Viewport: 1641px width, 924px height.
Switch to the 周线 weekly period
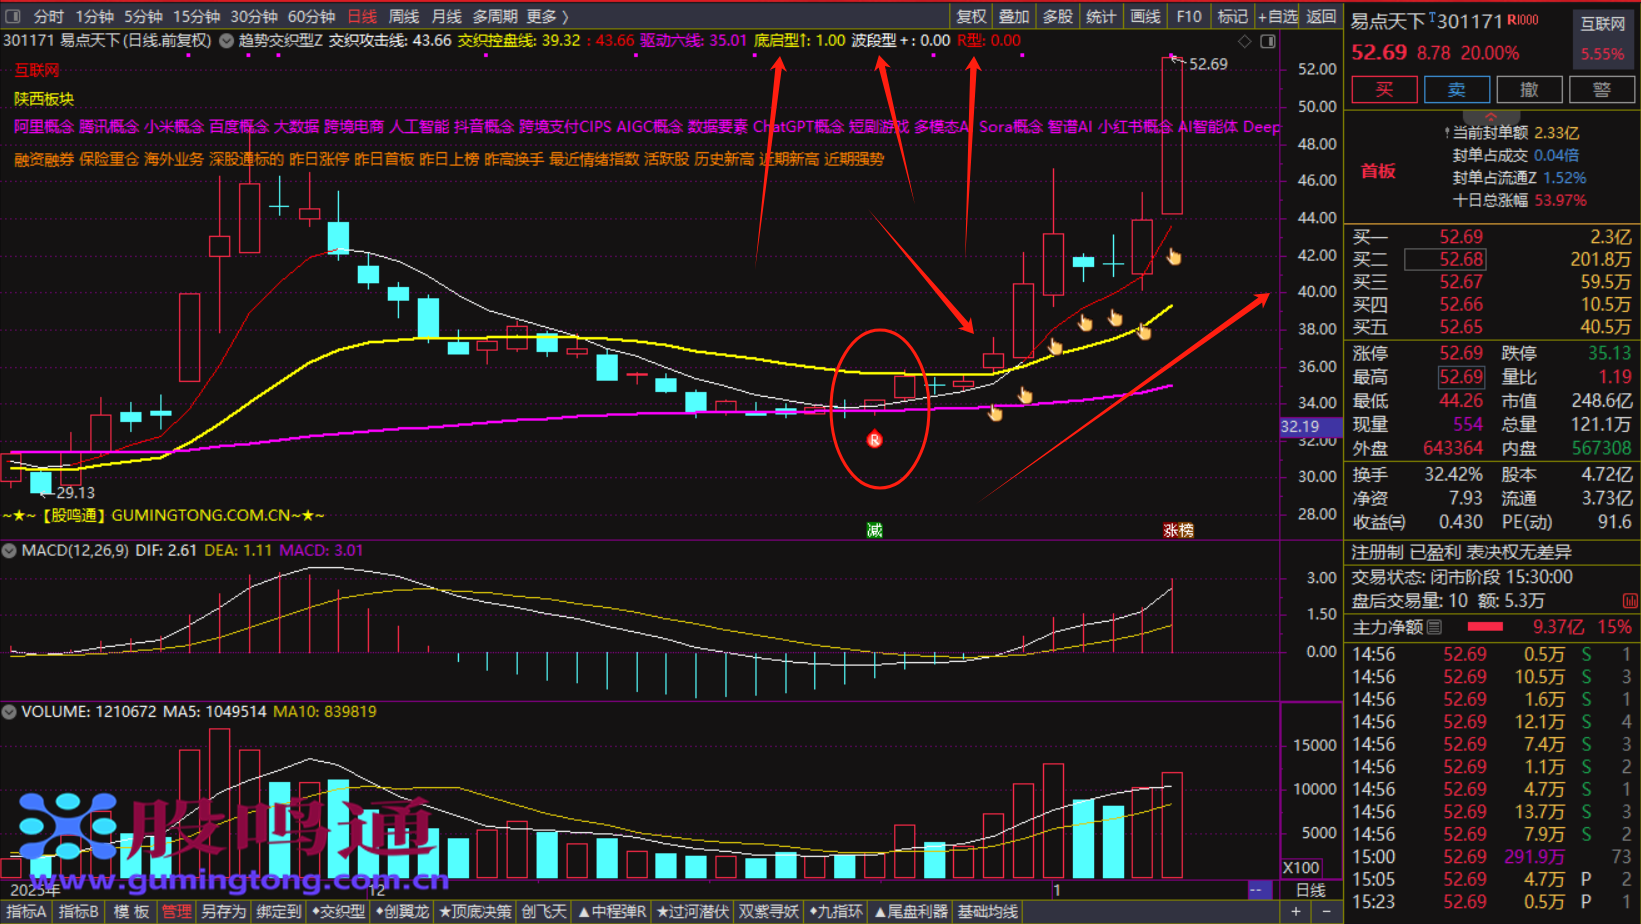point(403,16)
